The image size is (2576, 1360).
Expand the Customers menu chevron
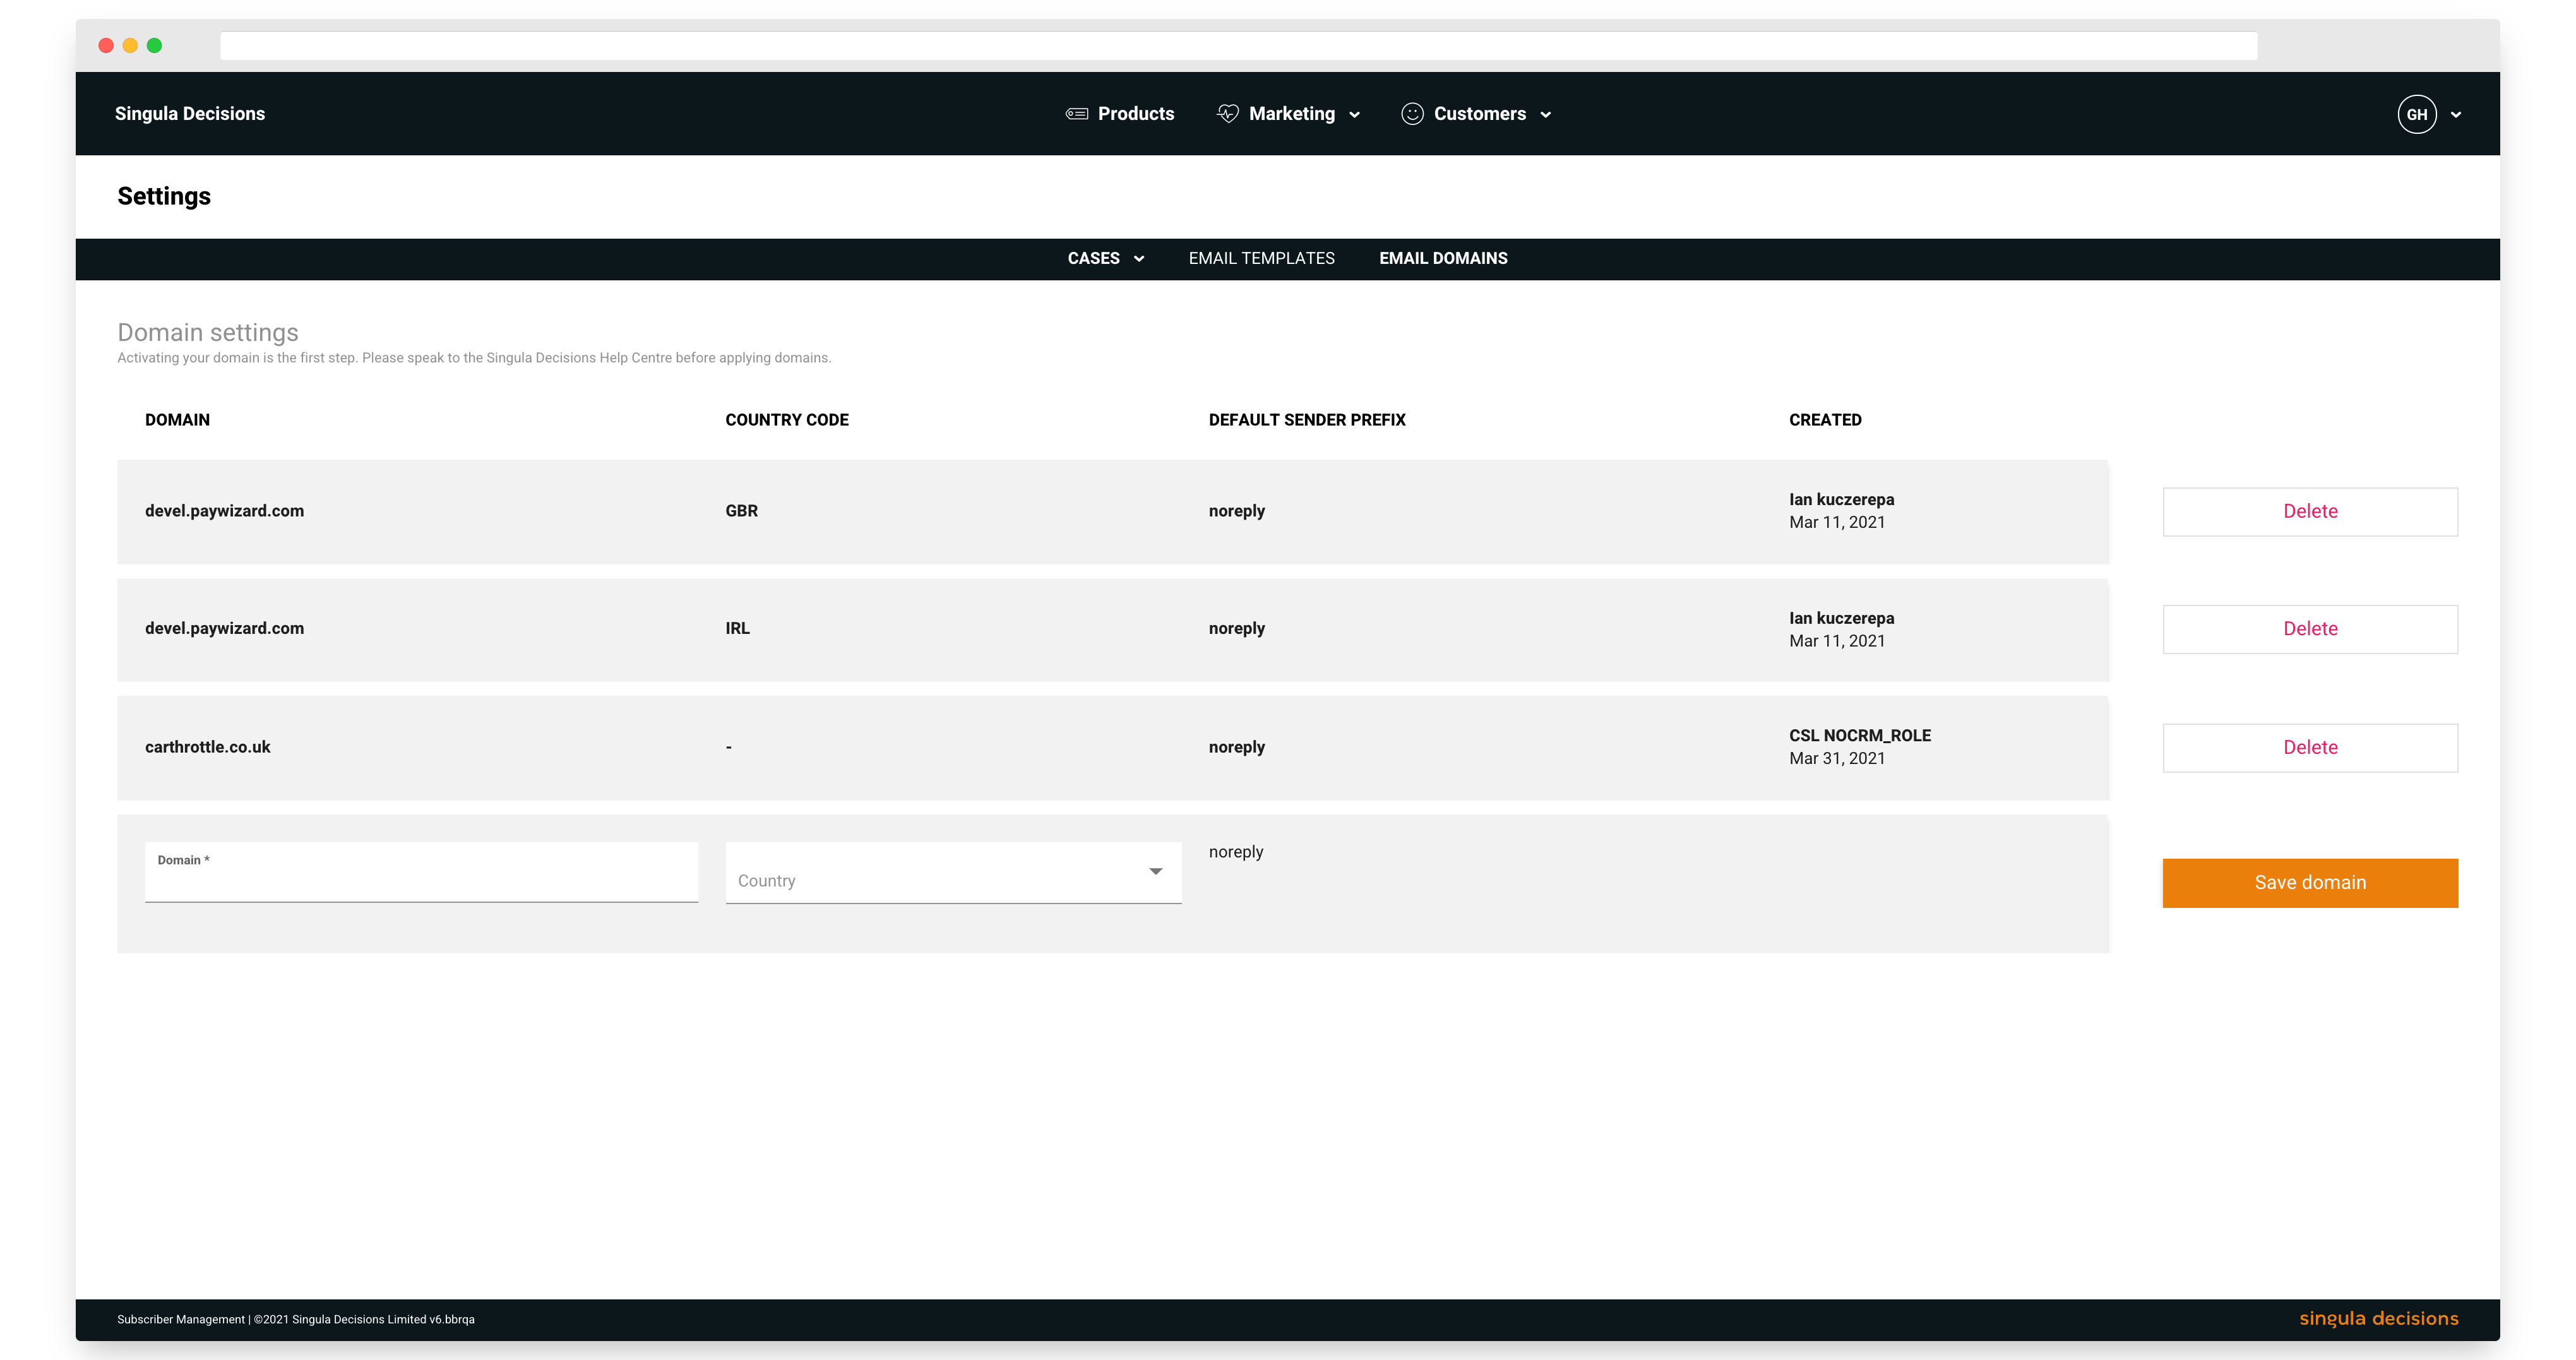[1545, 115]
